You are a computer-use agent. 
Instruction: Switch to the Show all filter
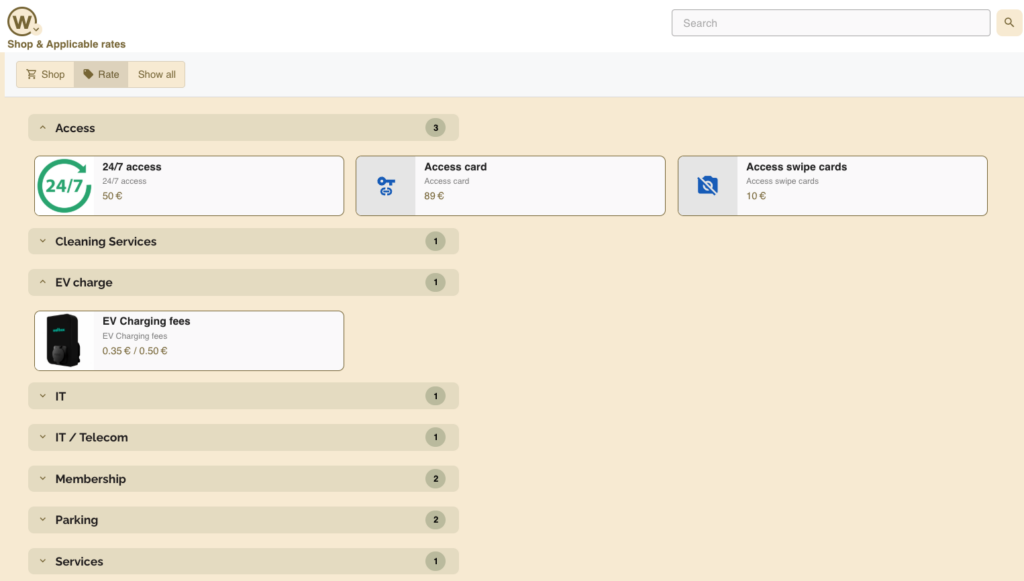pyautogui.click(x=157, y=75)
